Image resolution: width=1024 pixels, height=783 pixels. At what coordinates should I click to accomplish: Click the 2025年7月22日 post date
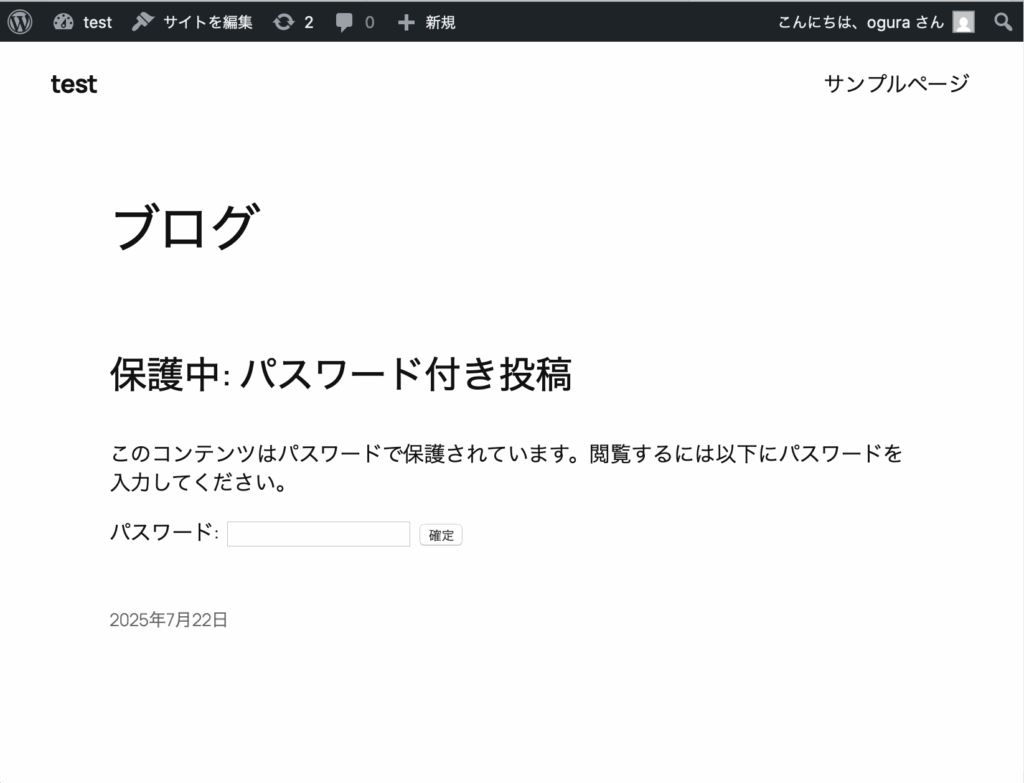[x=169, y=620]
